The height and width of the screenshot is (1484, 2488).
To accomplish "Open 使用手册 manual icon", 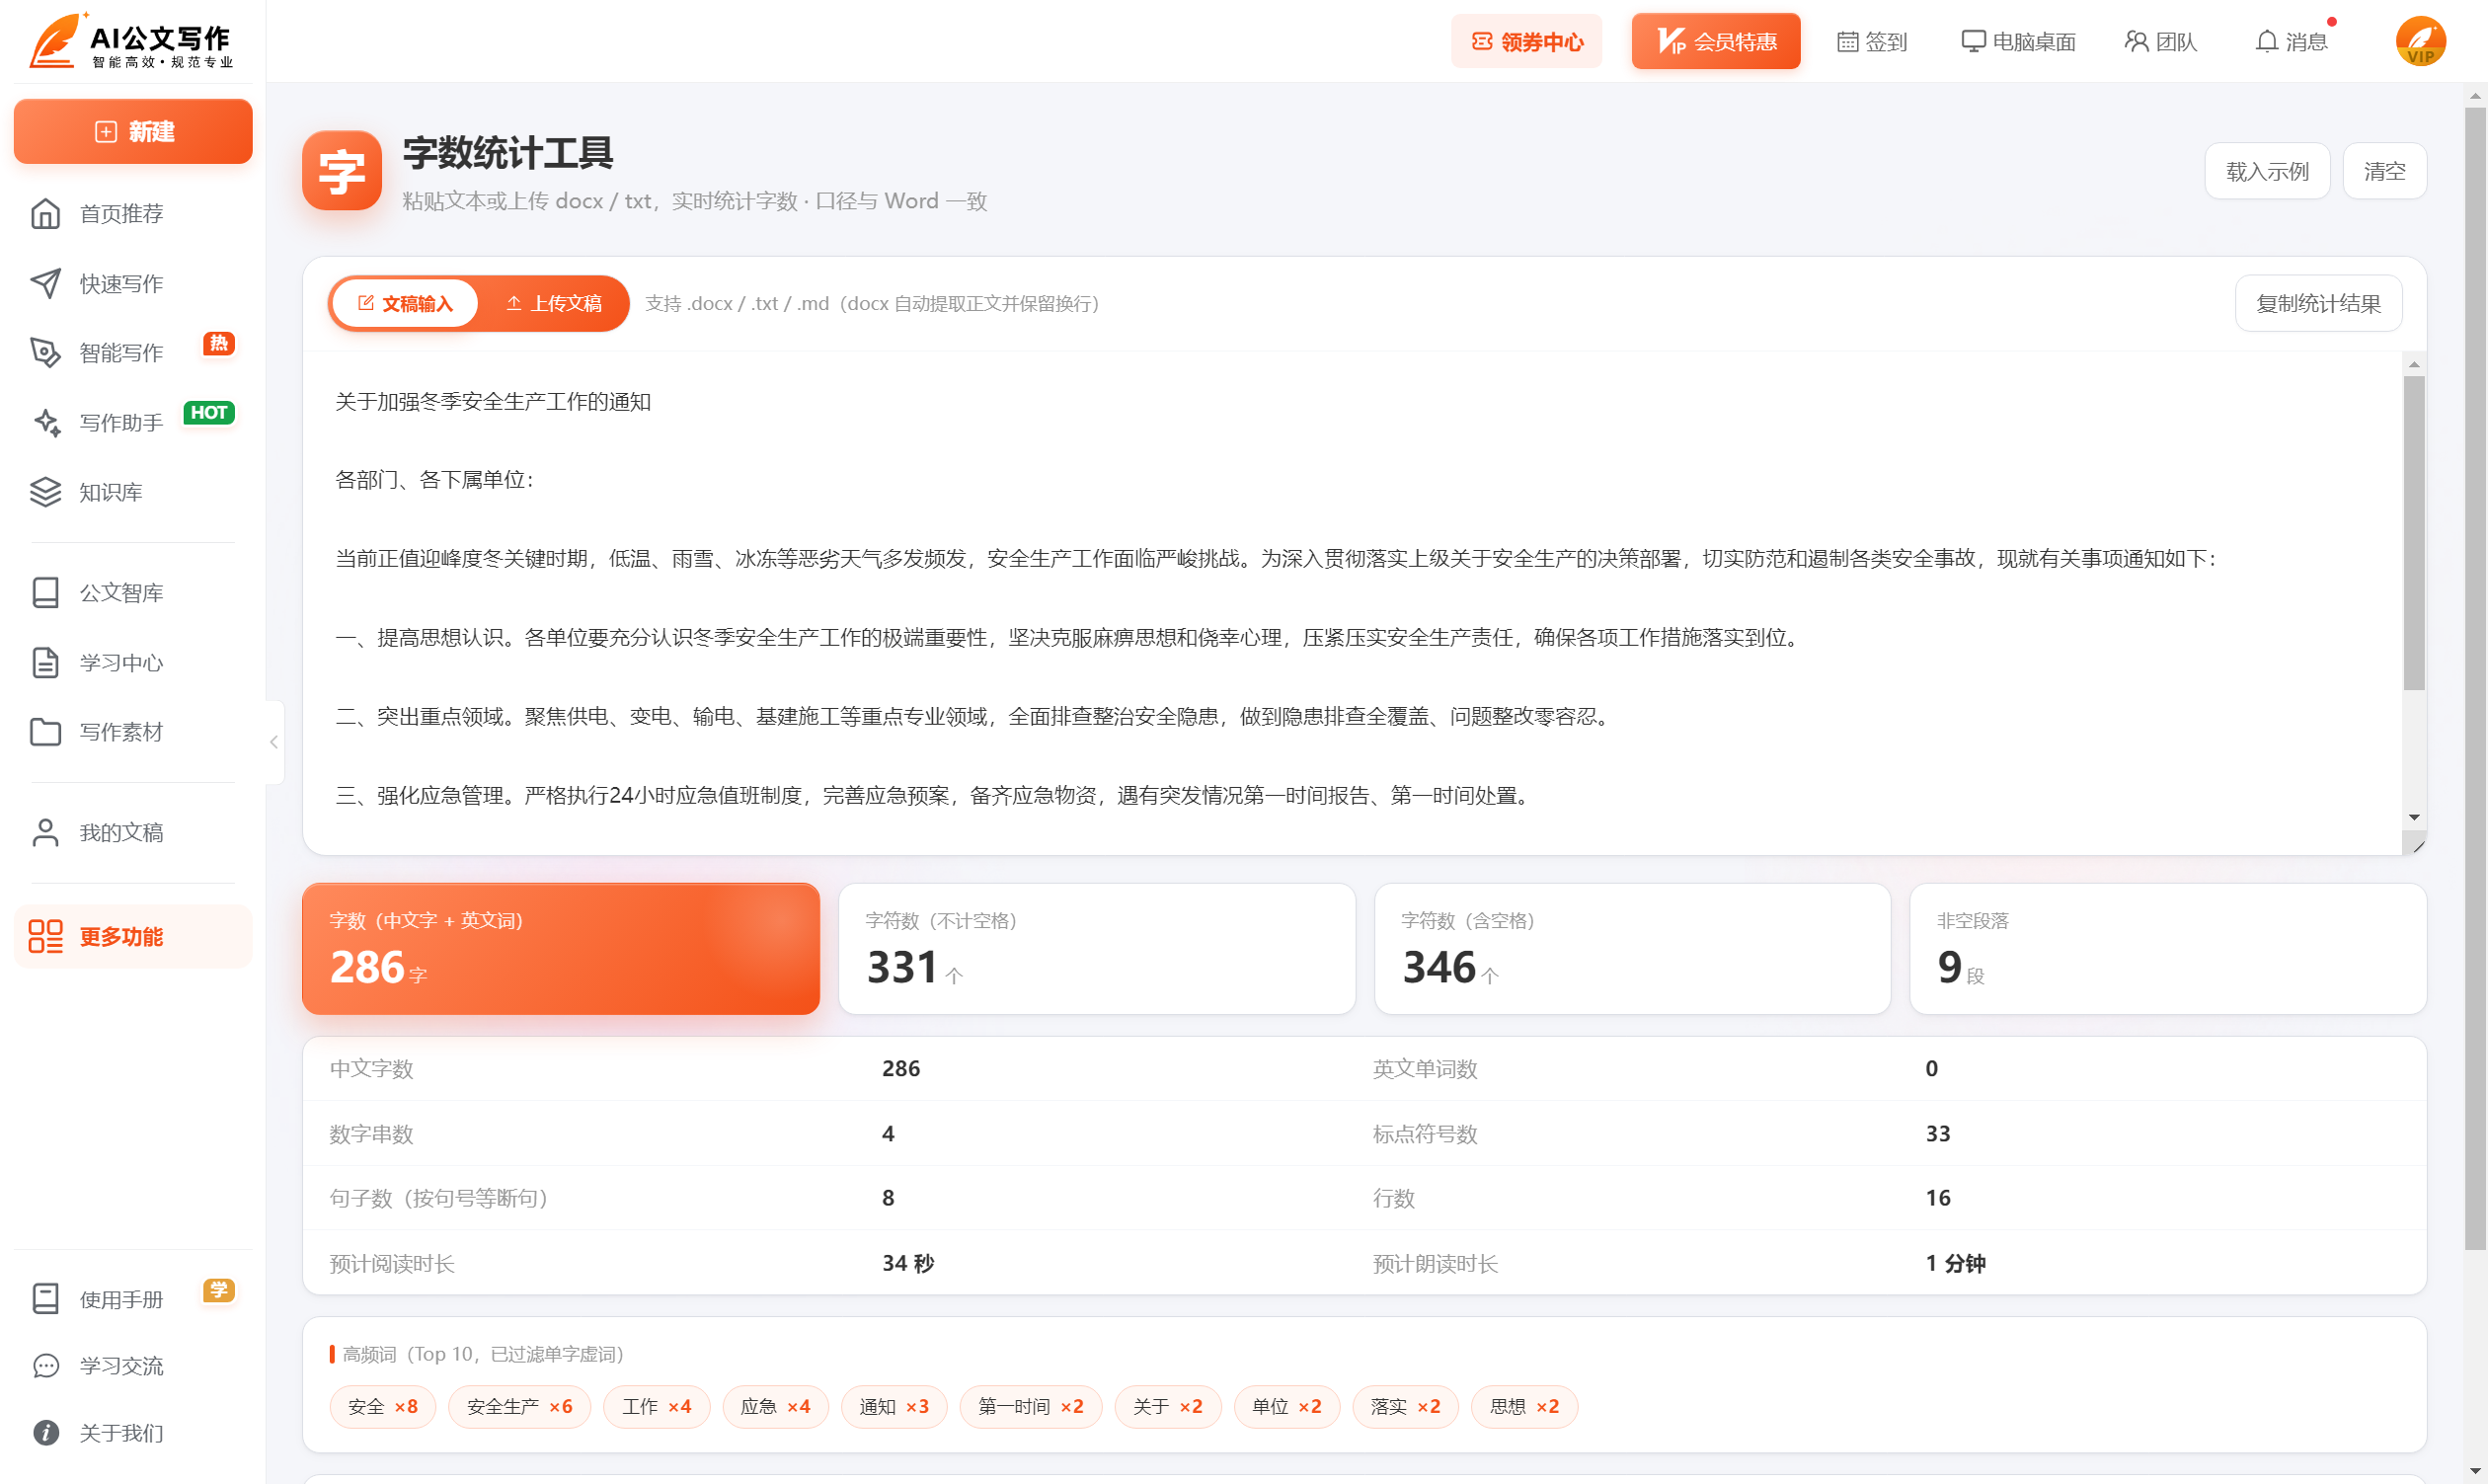I will pos(46,1299).
